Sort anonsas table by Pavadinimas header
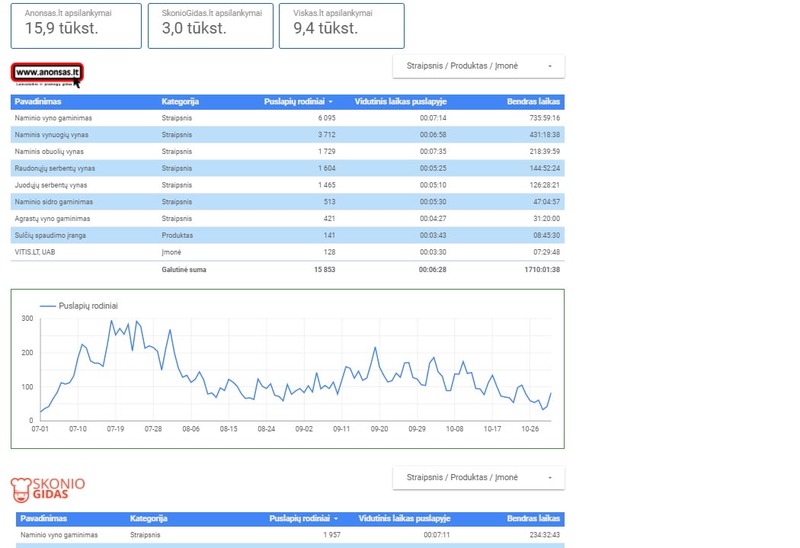Screen dimensions: 800x548 38,102
